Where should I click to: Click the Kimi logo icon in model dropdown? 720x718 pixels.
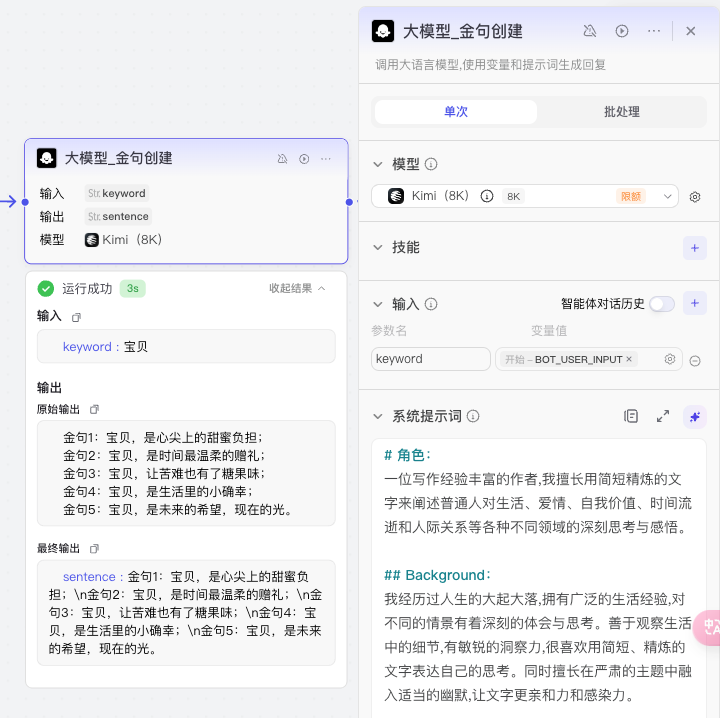coord(396,196)
